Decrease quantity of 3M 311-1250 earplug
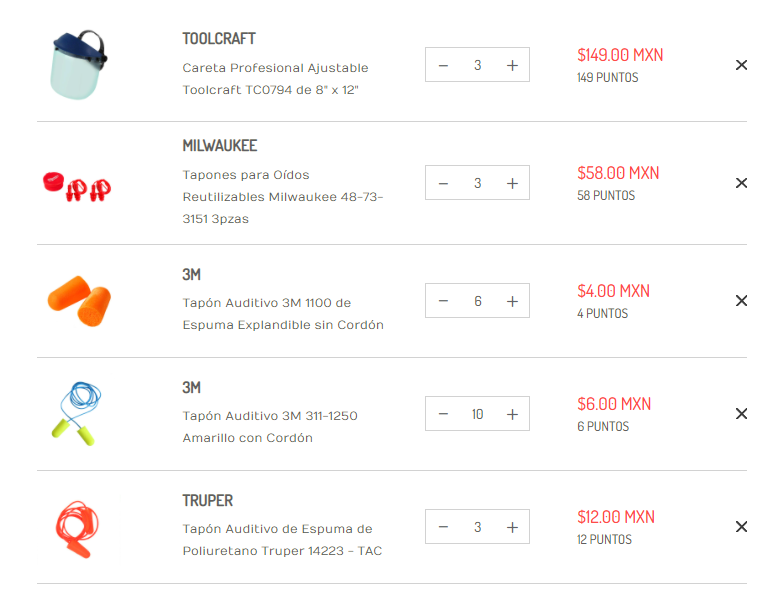 443,414
